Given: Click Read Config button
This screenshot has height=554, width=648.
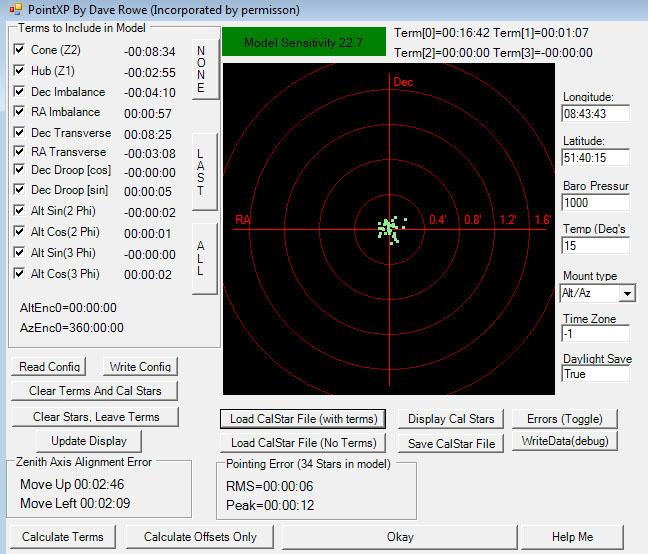Looking at the screenshot, I should 49,366.
